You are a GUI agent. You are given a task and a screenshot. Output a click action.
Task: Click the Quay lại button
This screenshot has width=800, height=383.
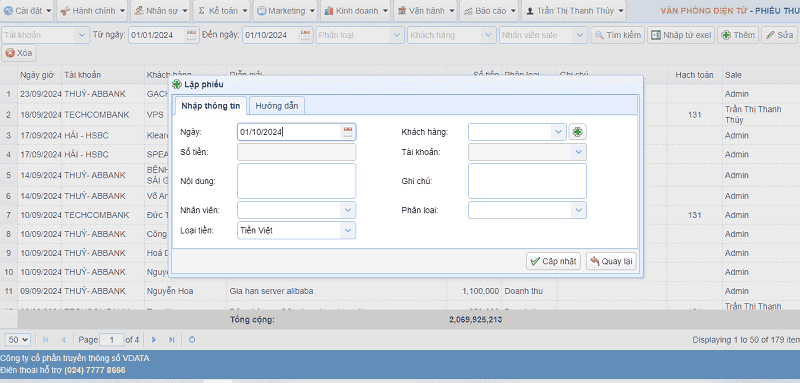[x=611, y=261]
